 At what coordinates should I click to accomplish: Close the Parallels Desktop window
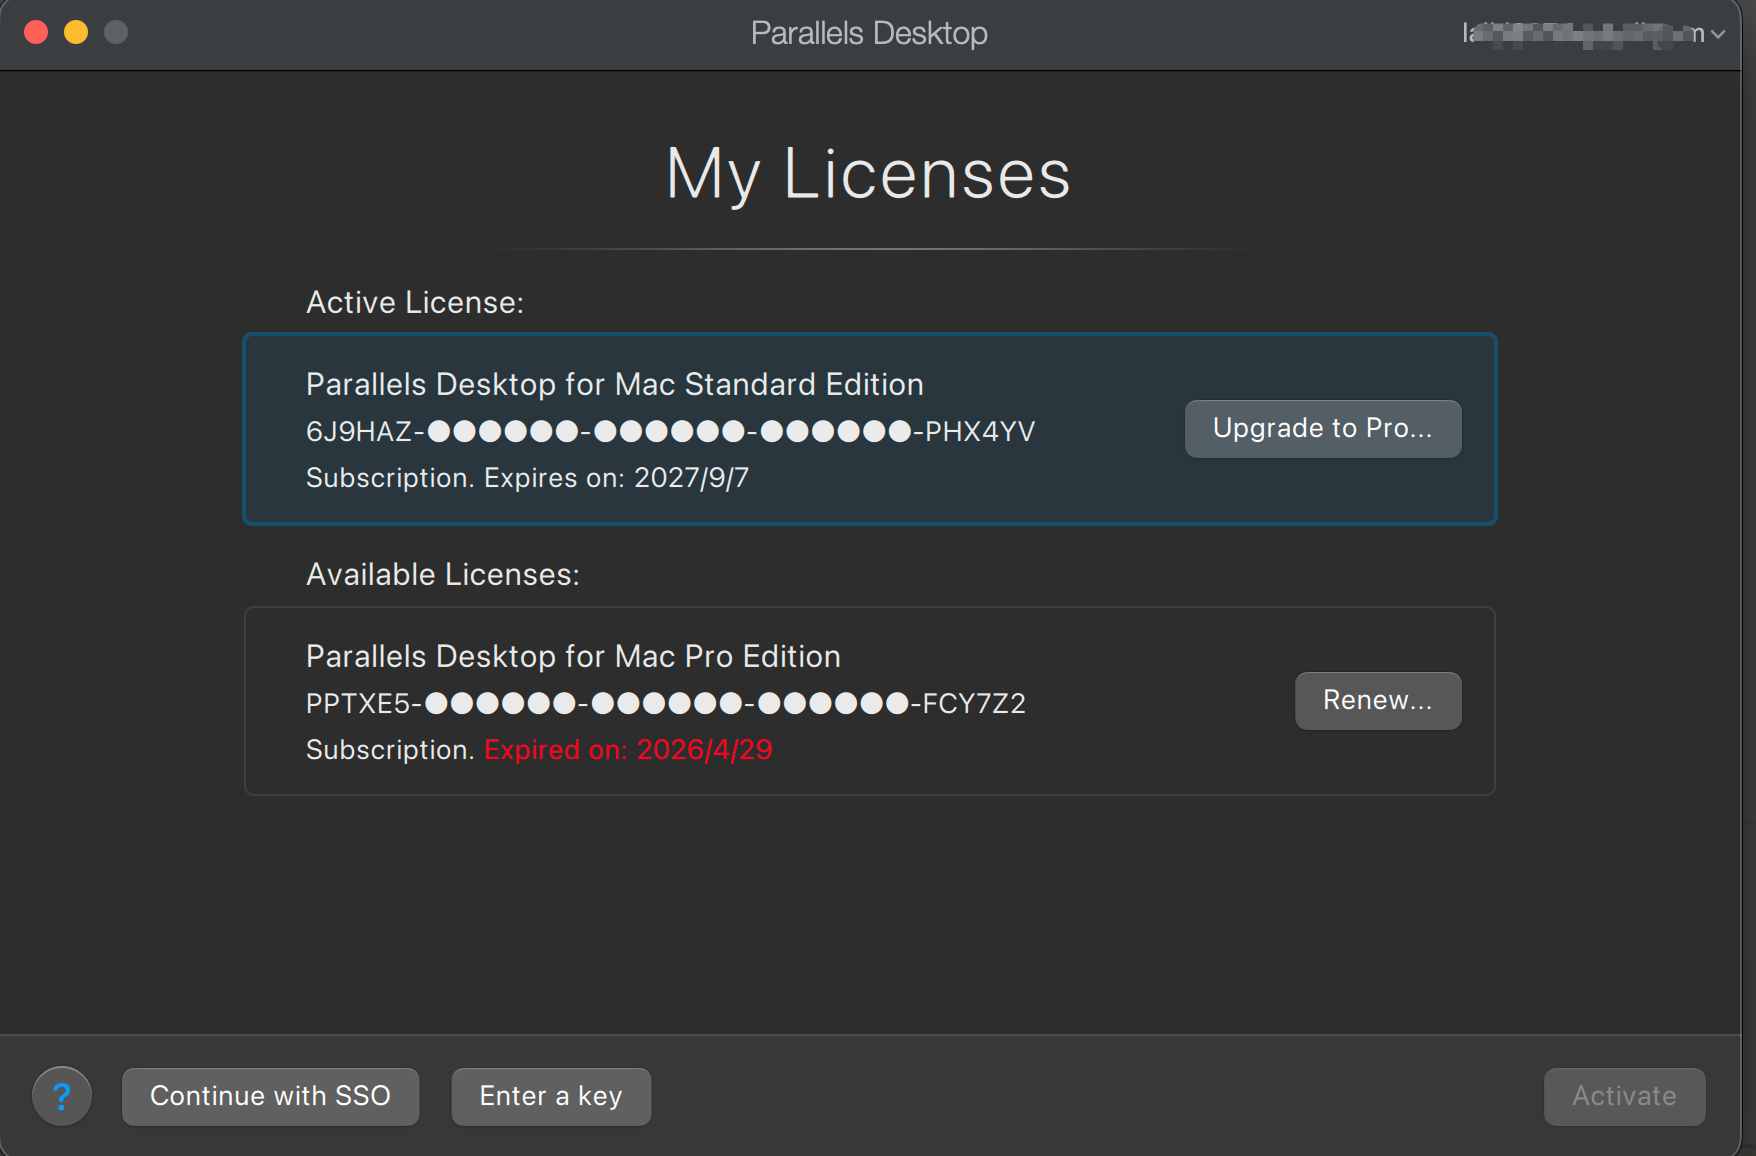coord(36,33)
